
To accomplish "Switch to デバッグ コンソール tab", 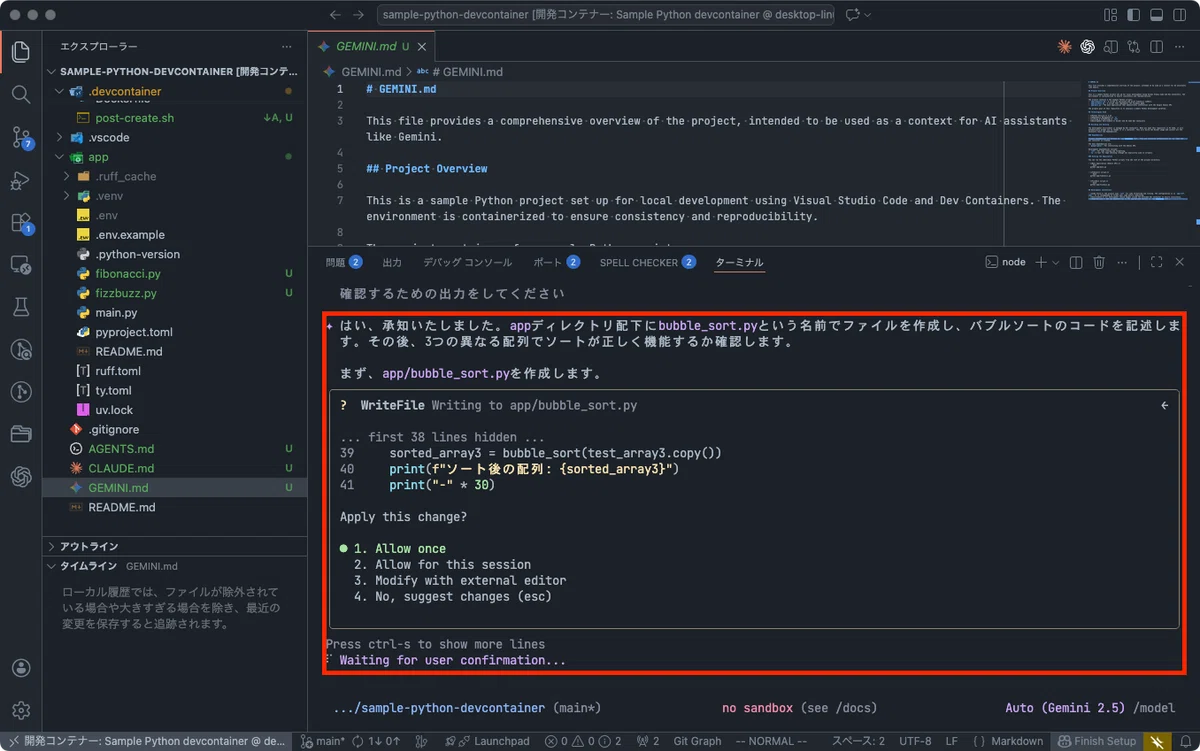I will click(467, 262).
